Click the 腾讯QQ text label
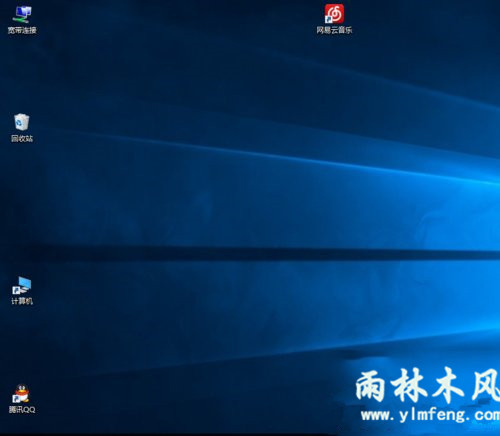Viewport: 500px width, 436px height. pos(22,410)
